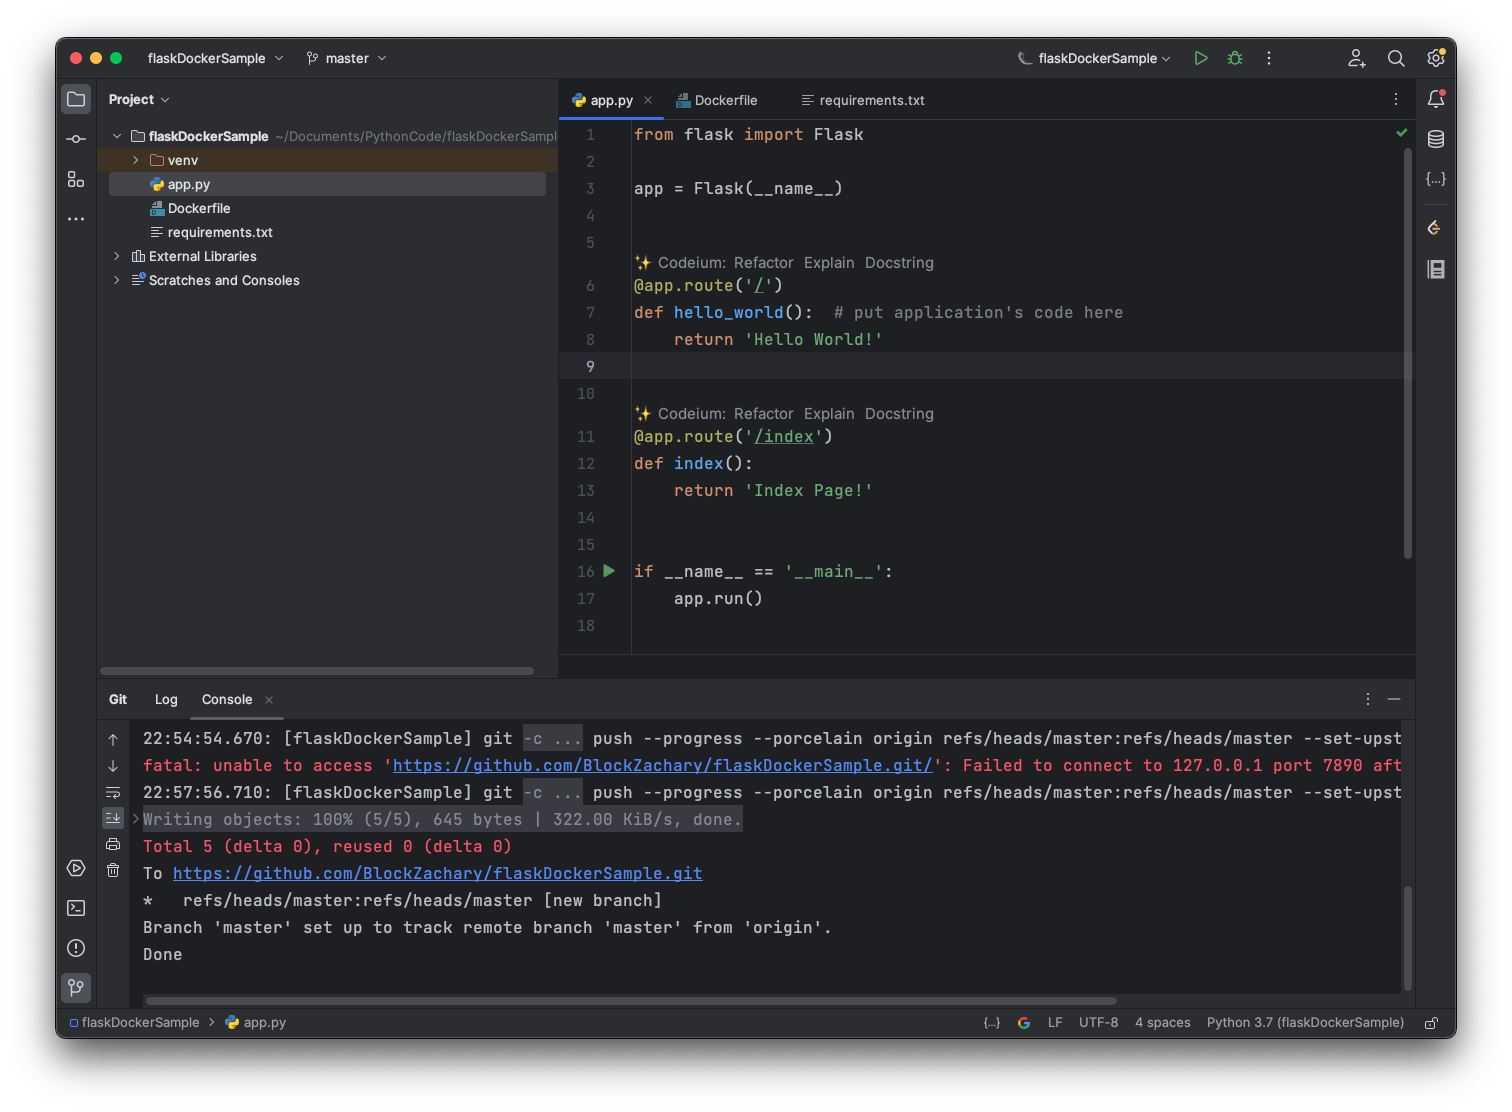Run the flaskDockerSample configuration
Screen dimensions: 1512x1112
(1201, 58)
